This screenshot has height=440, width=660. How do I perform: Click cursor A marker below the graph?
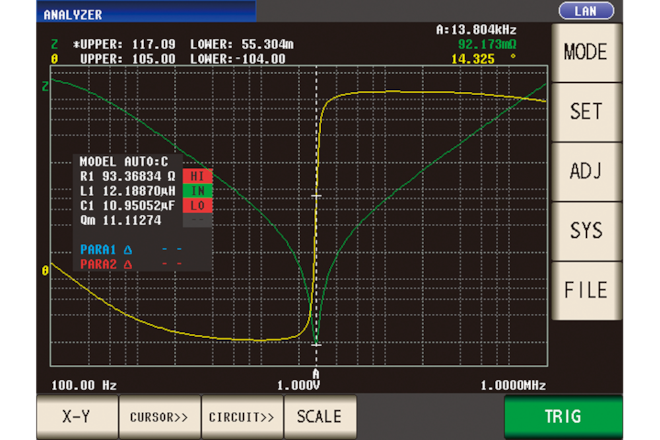point(316,374)
